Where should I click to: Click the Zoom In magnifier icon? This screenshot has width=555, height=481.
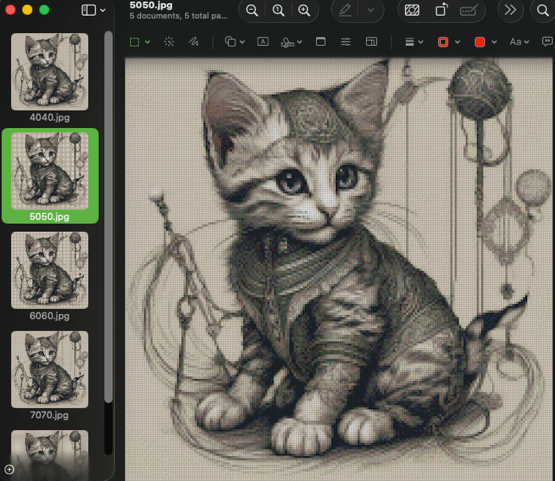pos(304,10)
